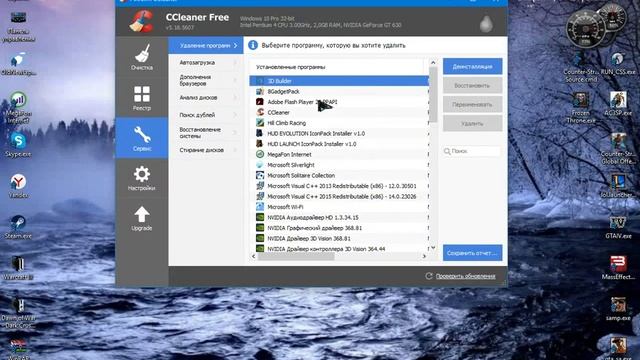Screen dimensions: 640x360
Task: Launch GTAIV.exe desktop shortcut
Action: 618,227
